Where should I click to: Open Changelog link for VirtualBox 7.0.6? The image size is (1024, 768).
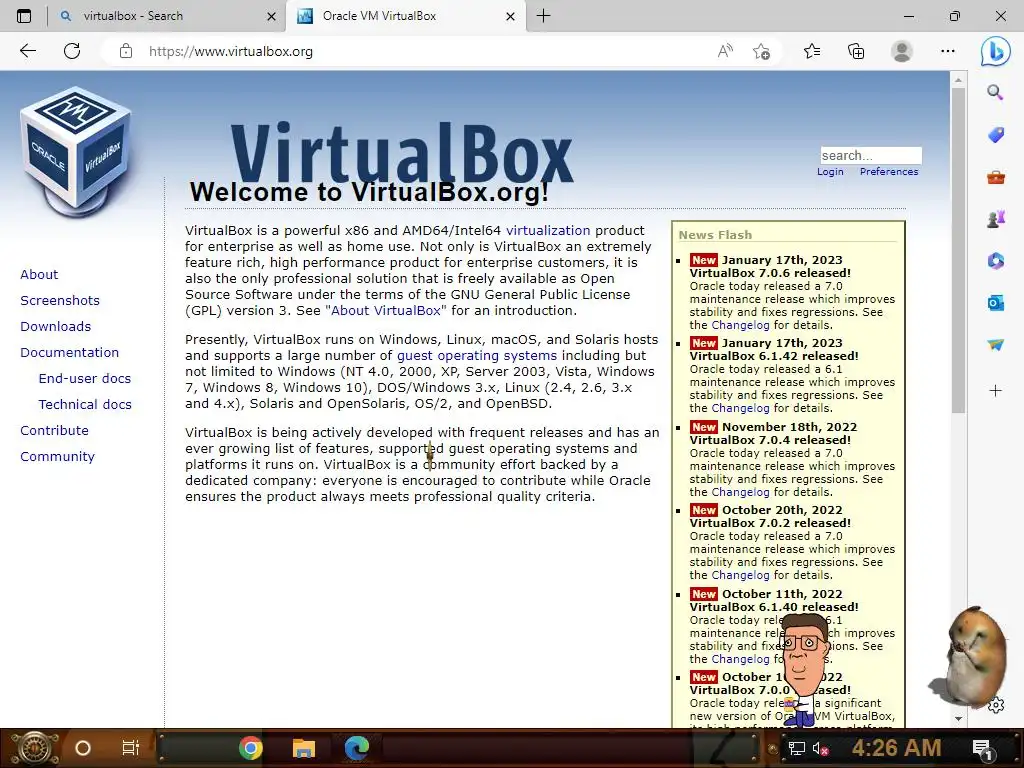[741, 325]
